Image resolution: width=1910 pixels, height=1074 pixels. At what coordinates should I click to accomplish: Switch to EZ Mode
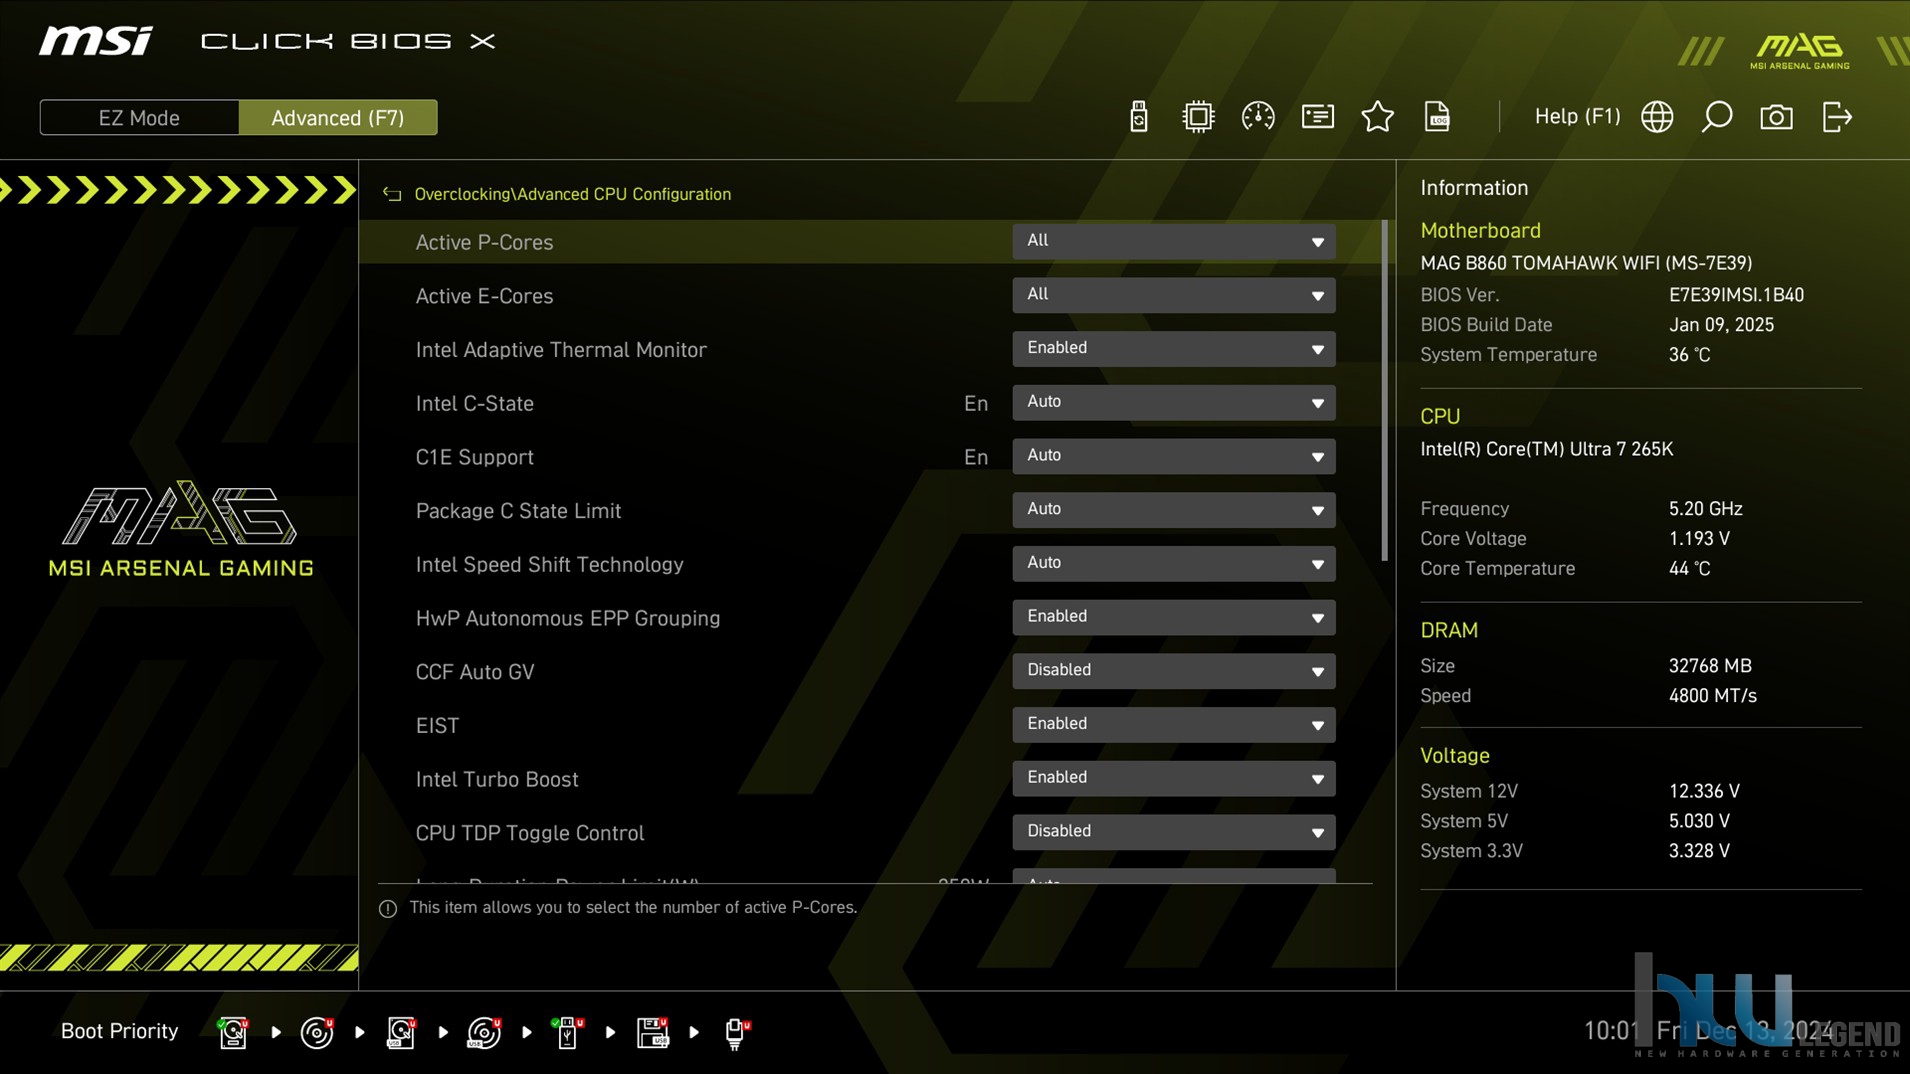coord(139,117)
